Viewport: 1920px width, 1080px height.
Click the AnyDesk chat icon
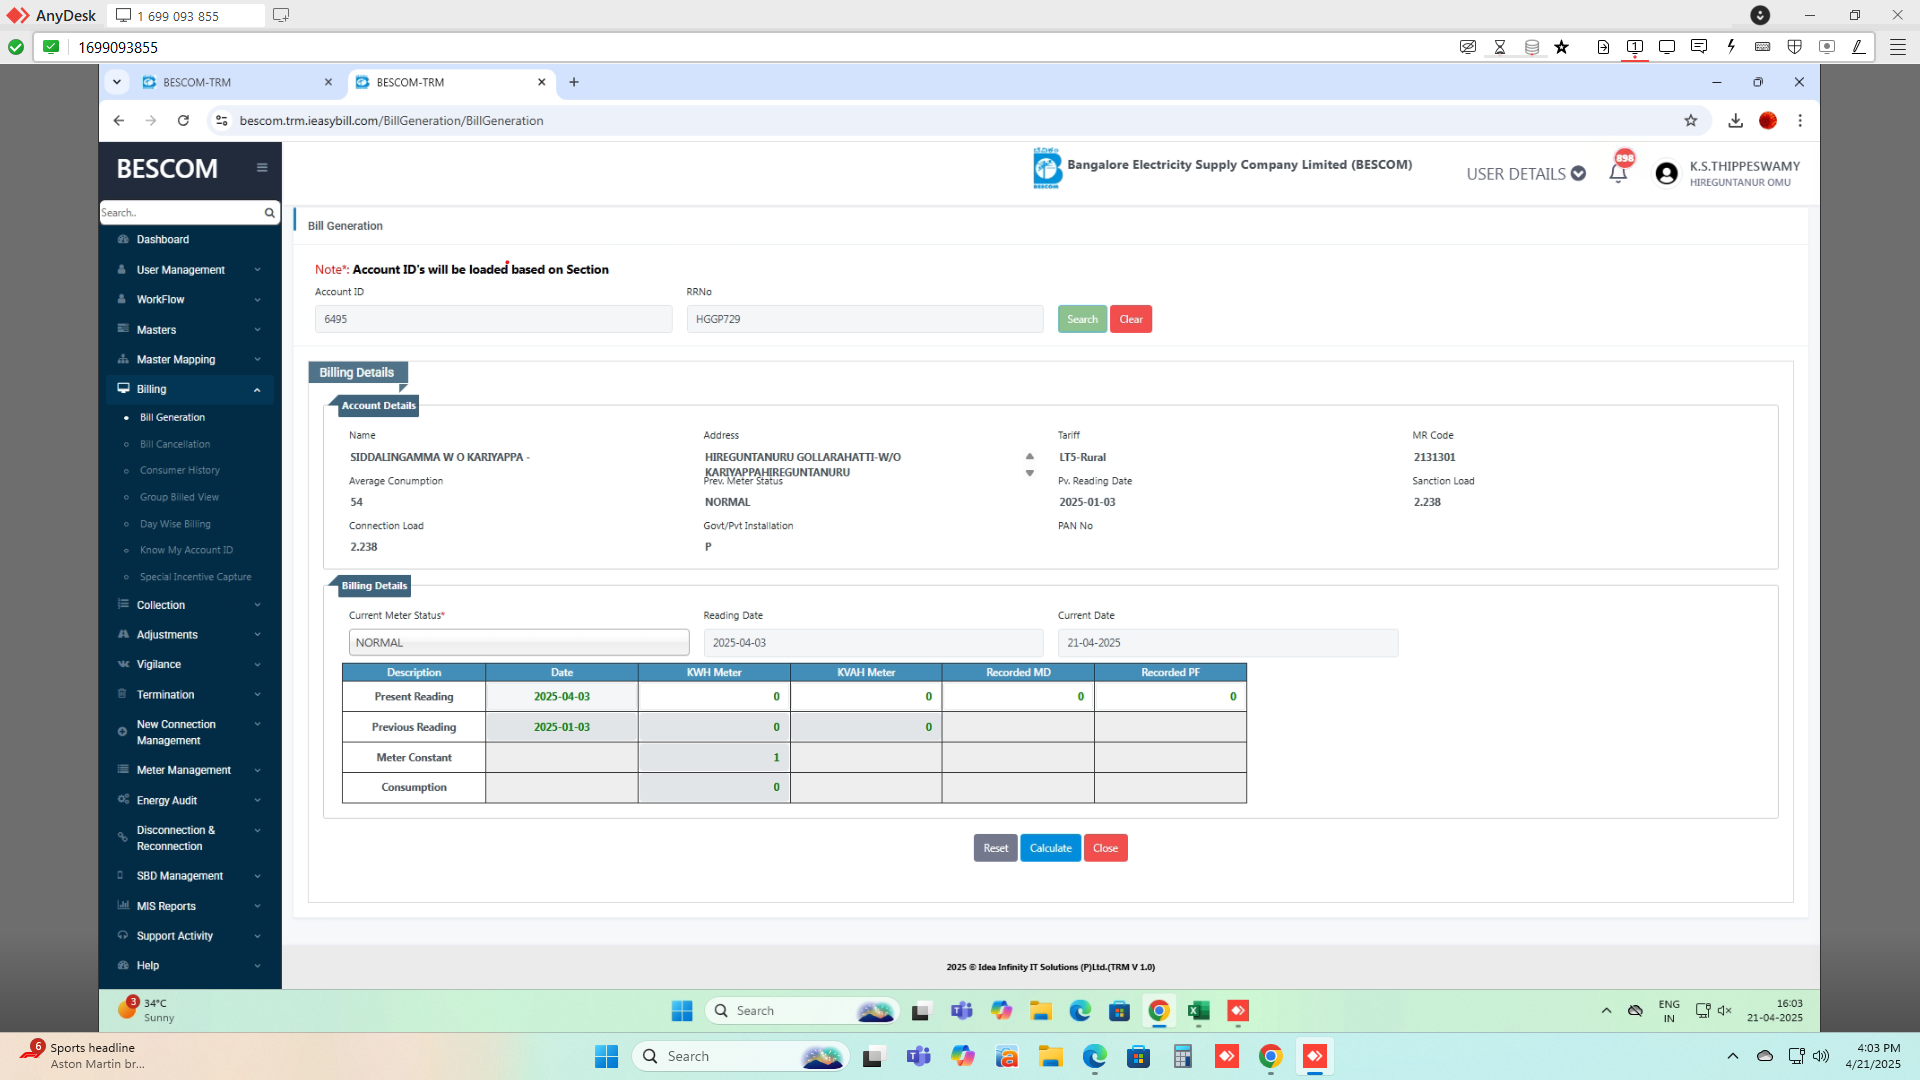pos(1698,47)
